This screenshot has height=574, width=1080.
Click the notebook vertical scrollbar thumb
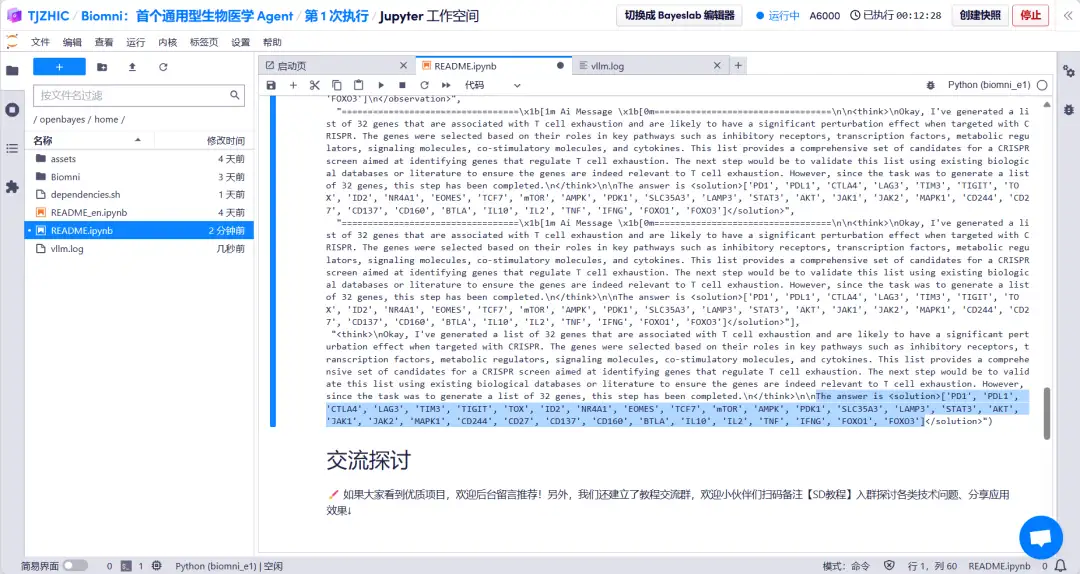click(x=1047, y=413)
